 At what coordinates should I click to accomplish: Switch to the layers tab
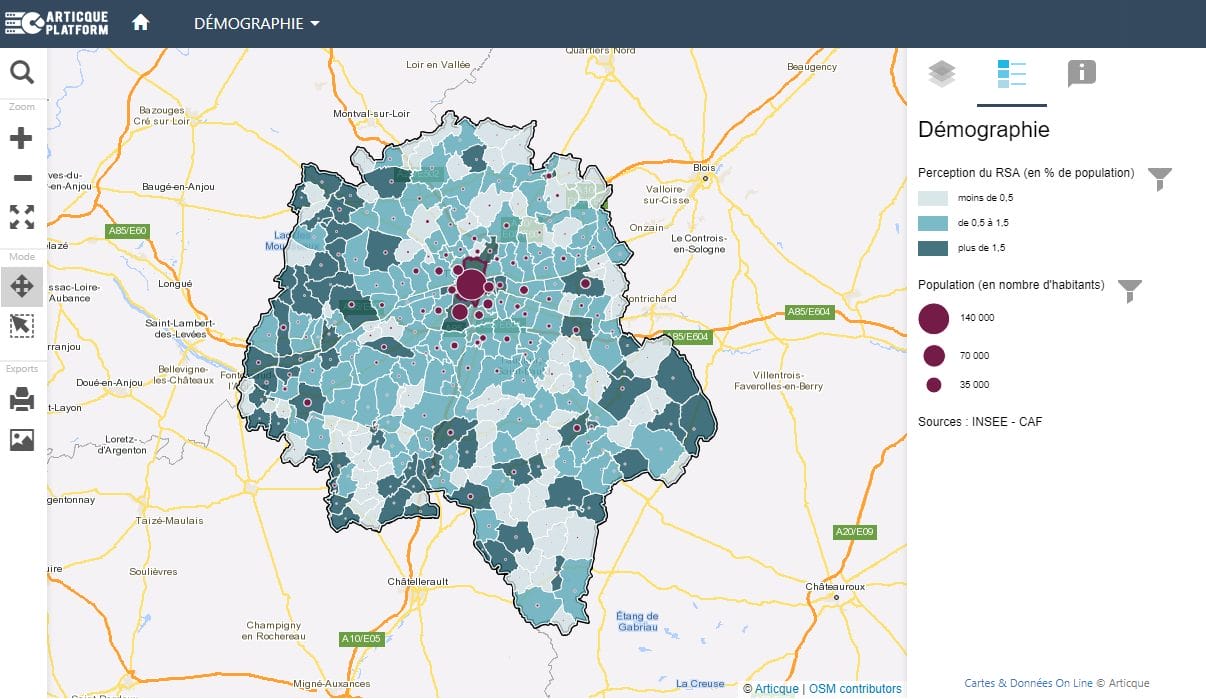pos(942,74)
